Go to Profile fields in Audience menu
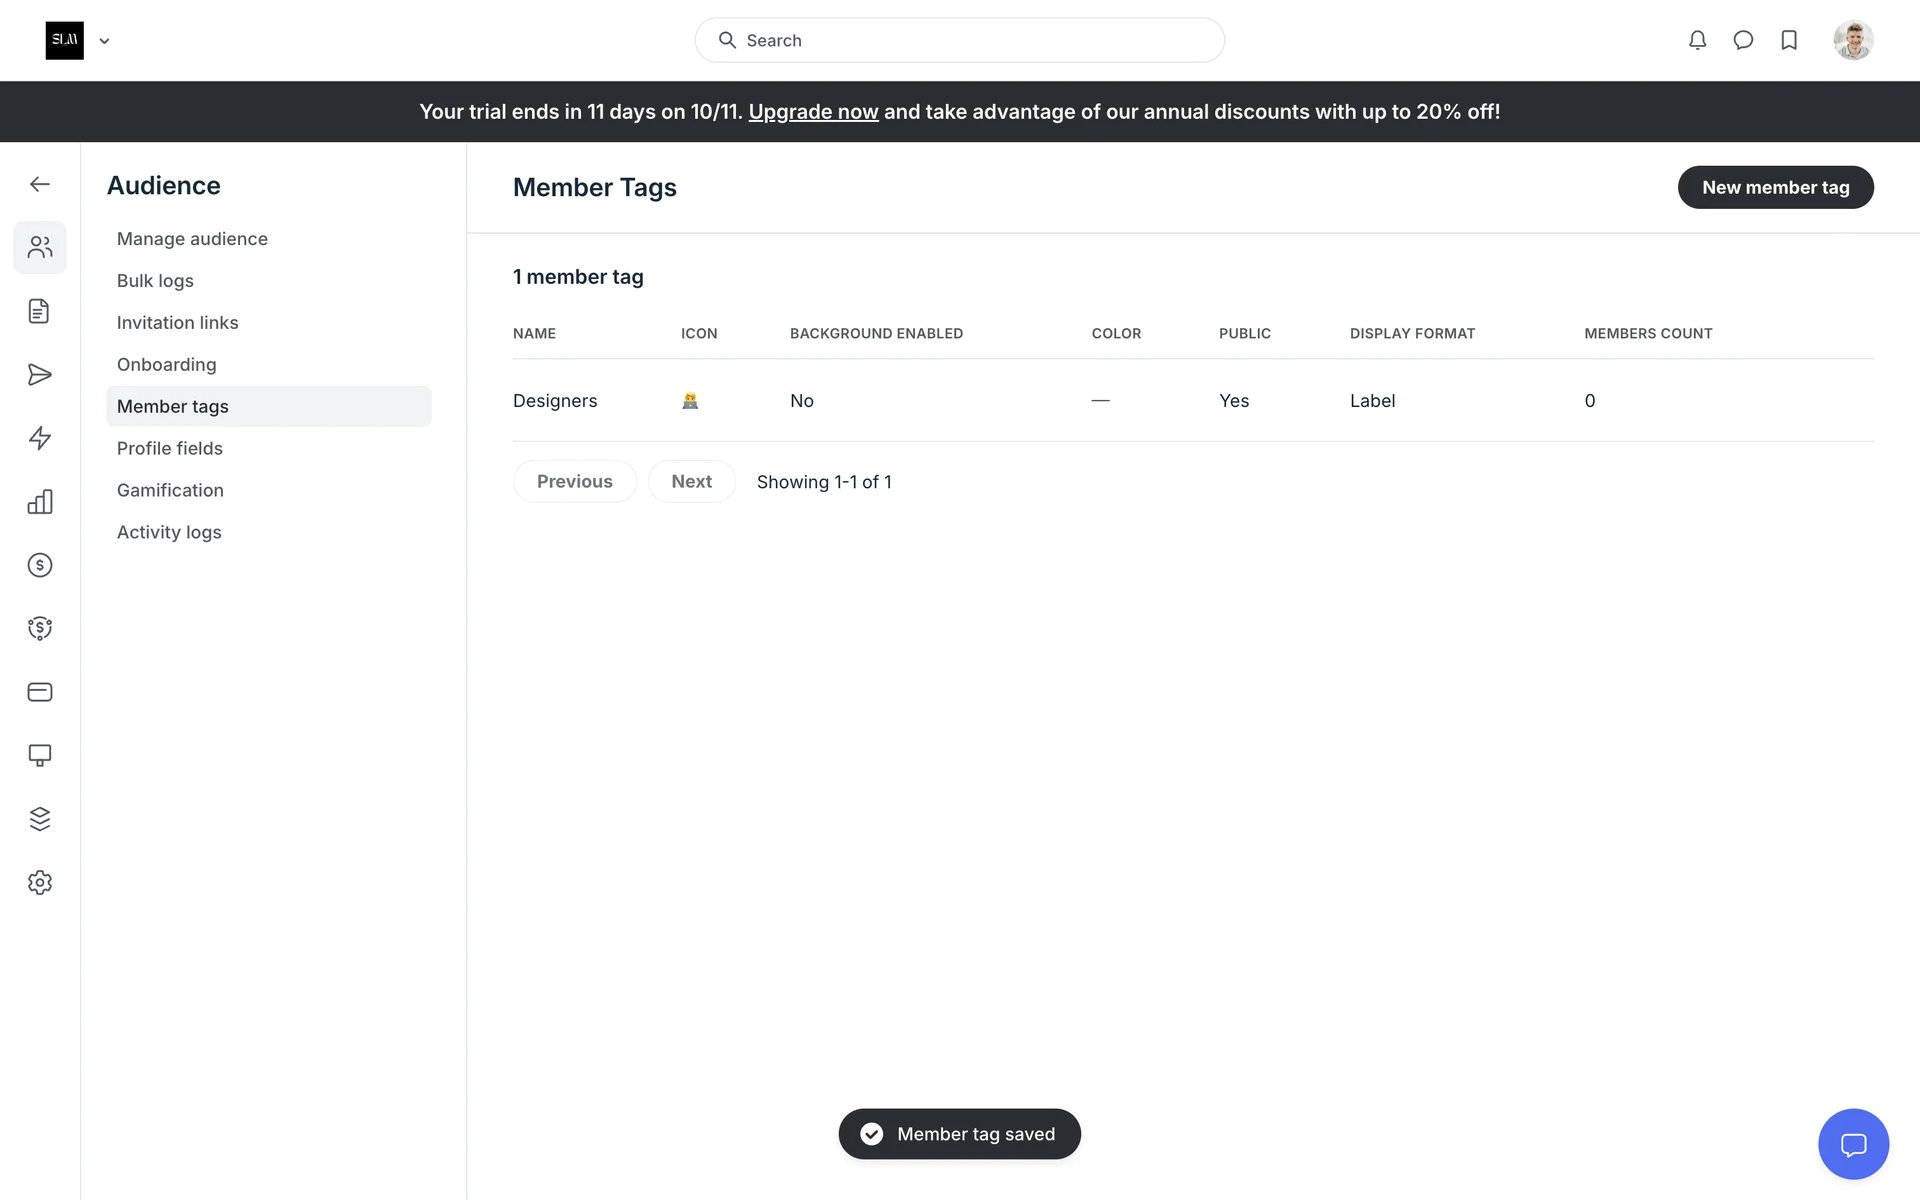 [170, 448]
